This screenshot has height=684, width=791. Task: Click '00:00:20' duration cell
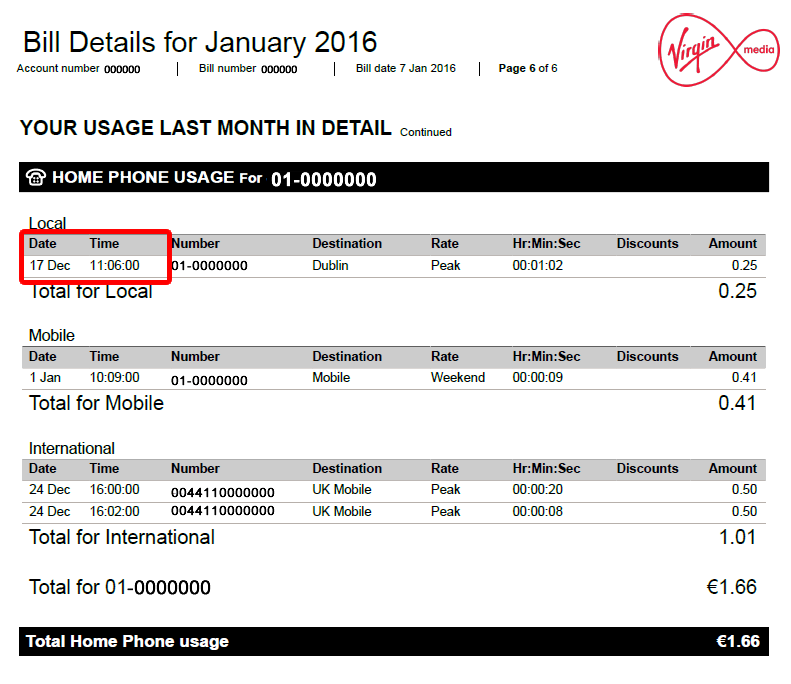point(537,489)
